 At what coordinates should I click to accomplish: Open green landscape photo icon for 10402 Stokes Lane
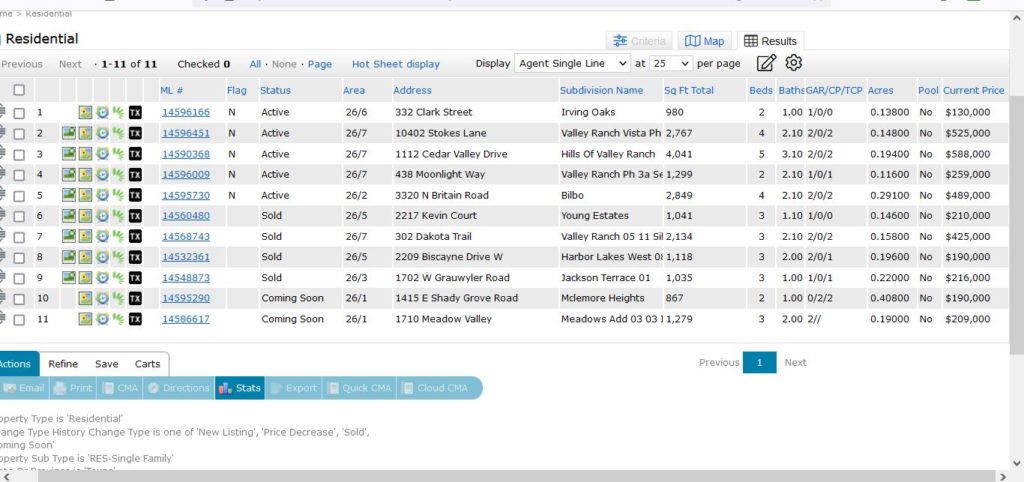click(69, 133)
